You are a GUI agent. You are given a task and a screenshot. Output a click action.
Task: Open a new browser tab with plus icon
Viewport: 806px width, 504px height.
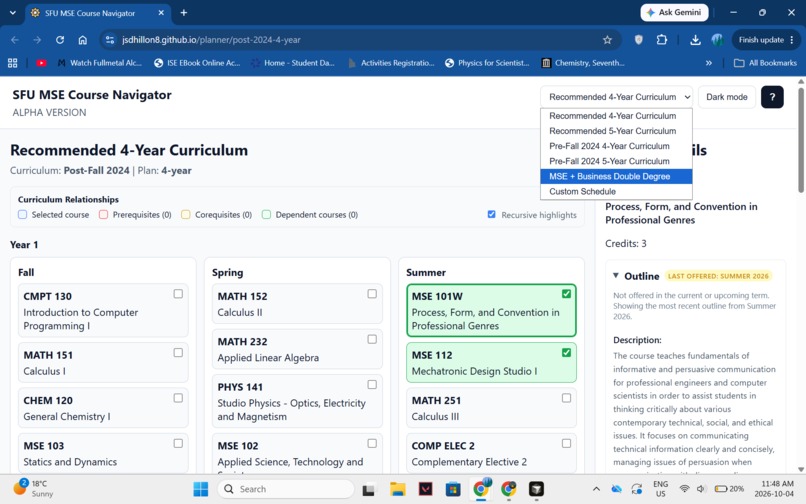point(184,13)
